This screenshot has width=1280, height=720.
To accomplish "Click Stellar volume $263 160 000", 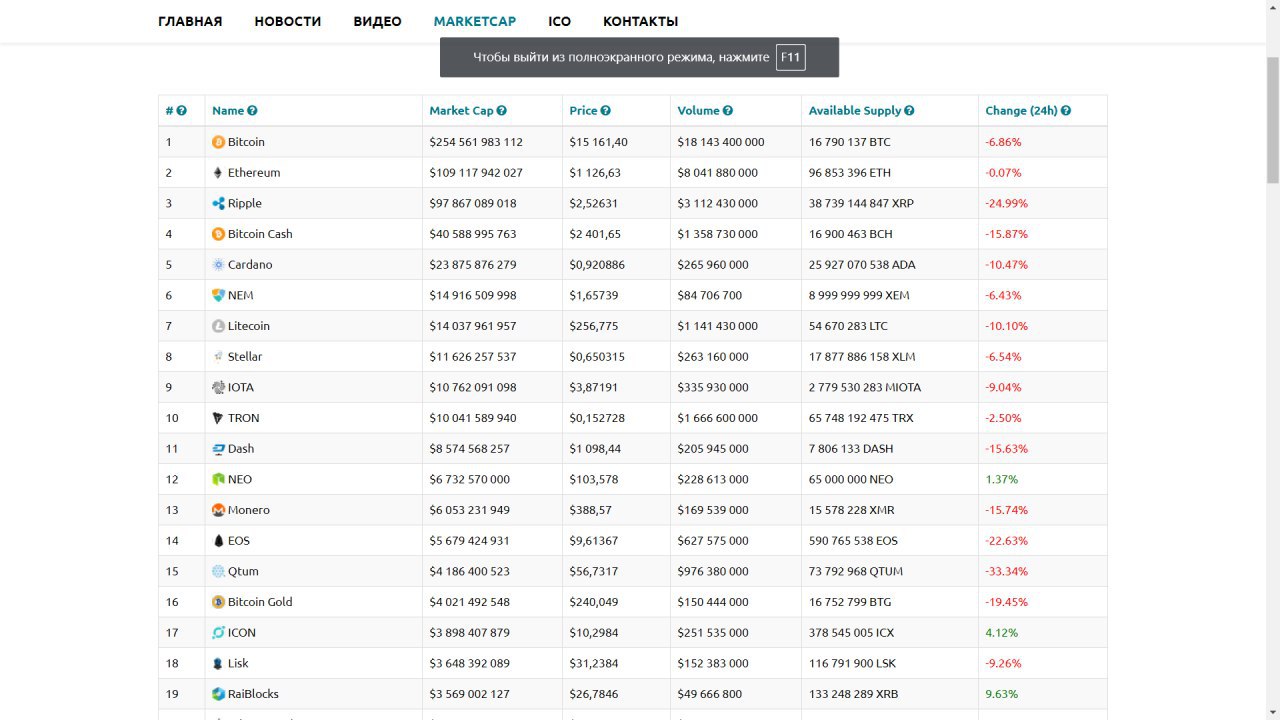I will point(713,357).
